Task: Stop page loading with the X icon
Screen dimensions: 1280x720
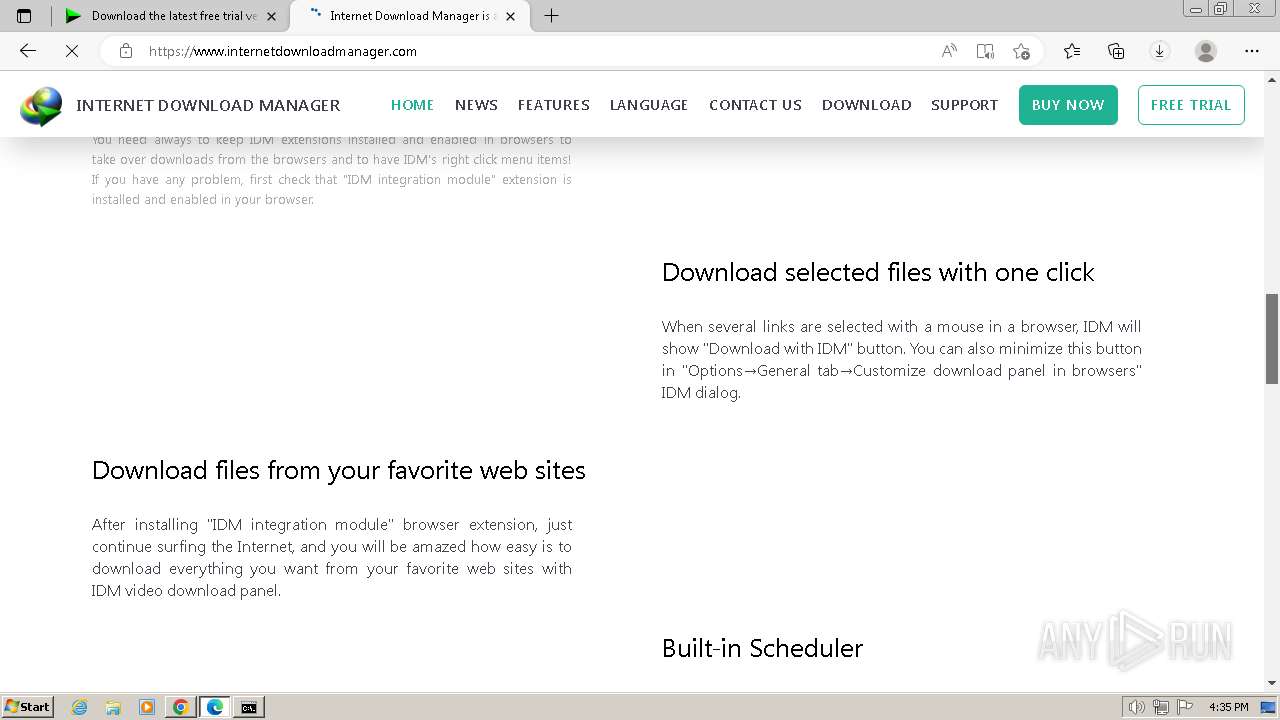Action: 72,51
